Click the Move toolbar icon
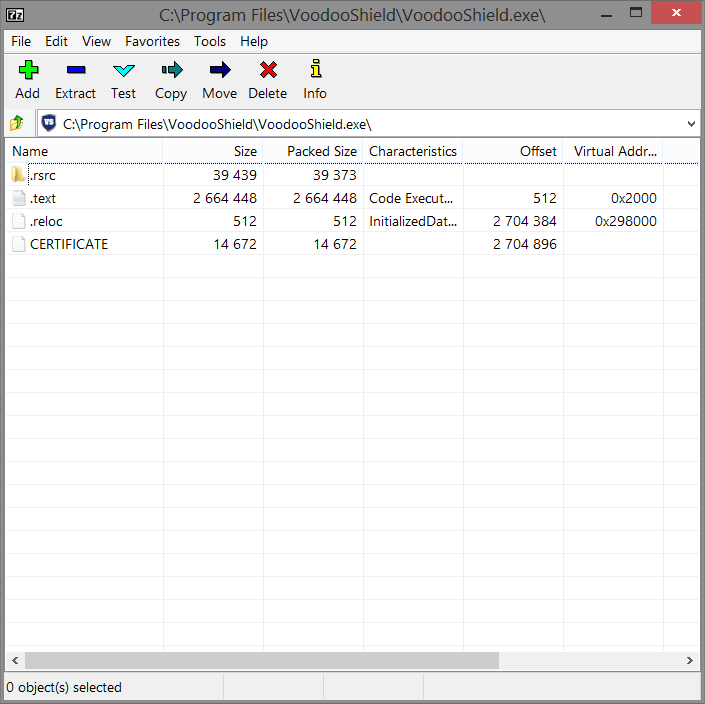 [x=220, y=70]
